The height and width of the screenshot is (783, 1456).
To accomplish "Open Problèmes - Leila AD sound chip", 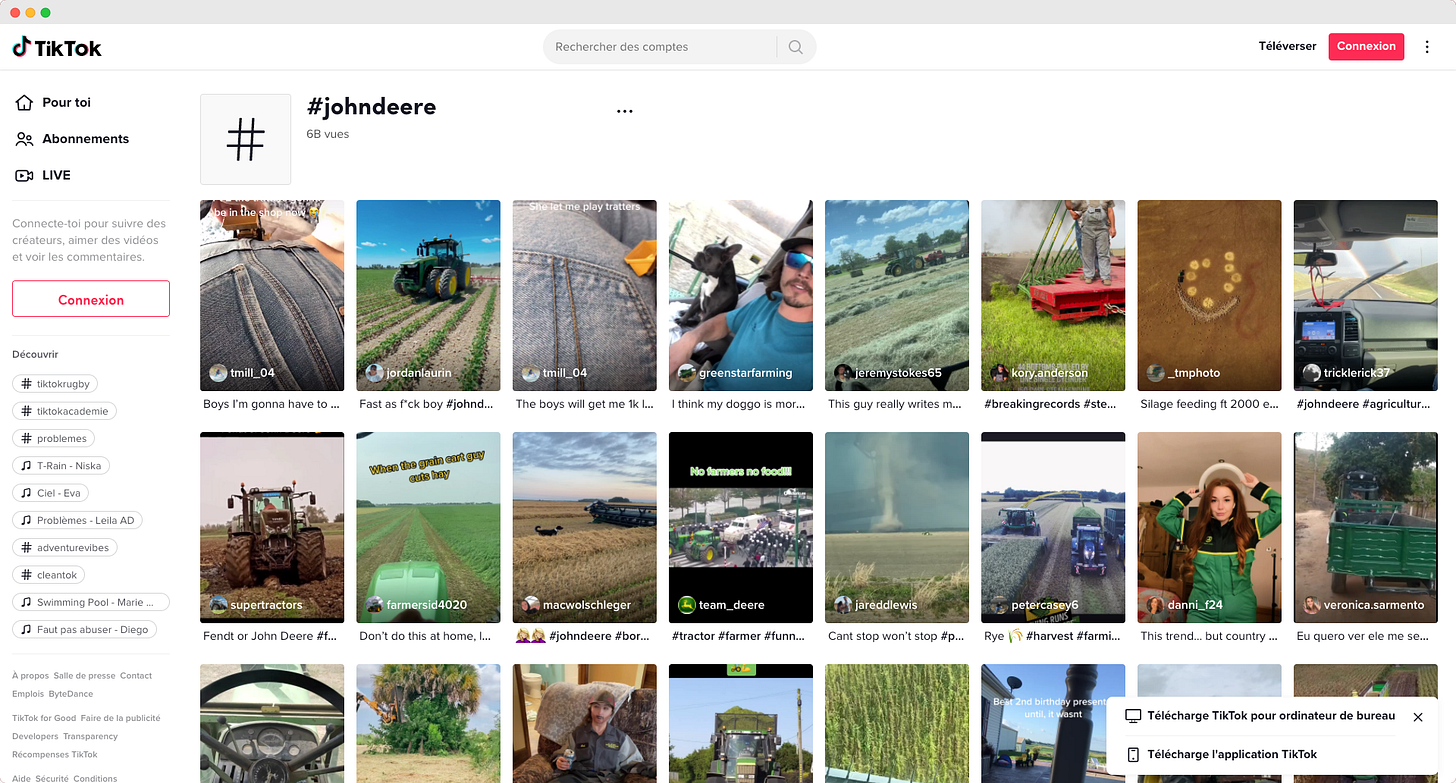I will tap(78, 520).
